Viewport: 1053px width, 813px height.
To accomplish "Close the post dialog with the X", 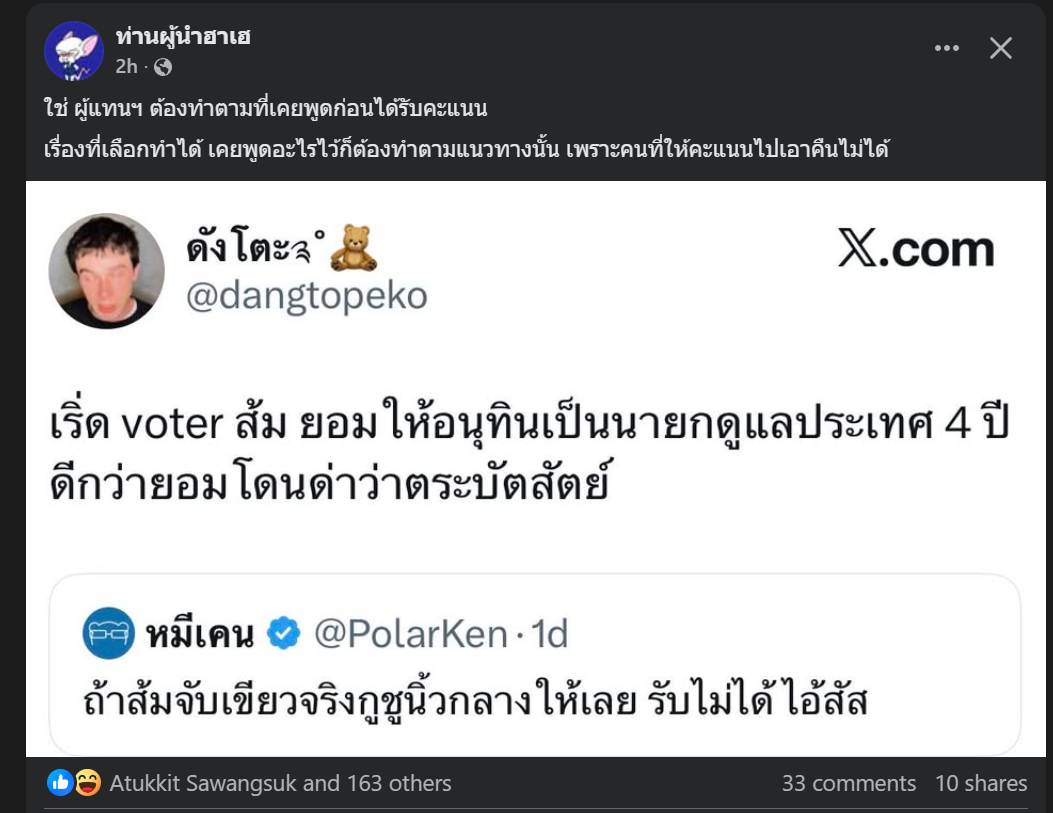I will click(x=1001, y=48).
